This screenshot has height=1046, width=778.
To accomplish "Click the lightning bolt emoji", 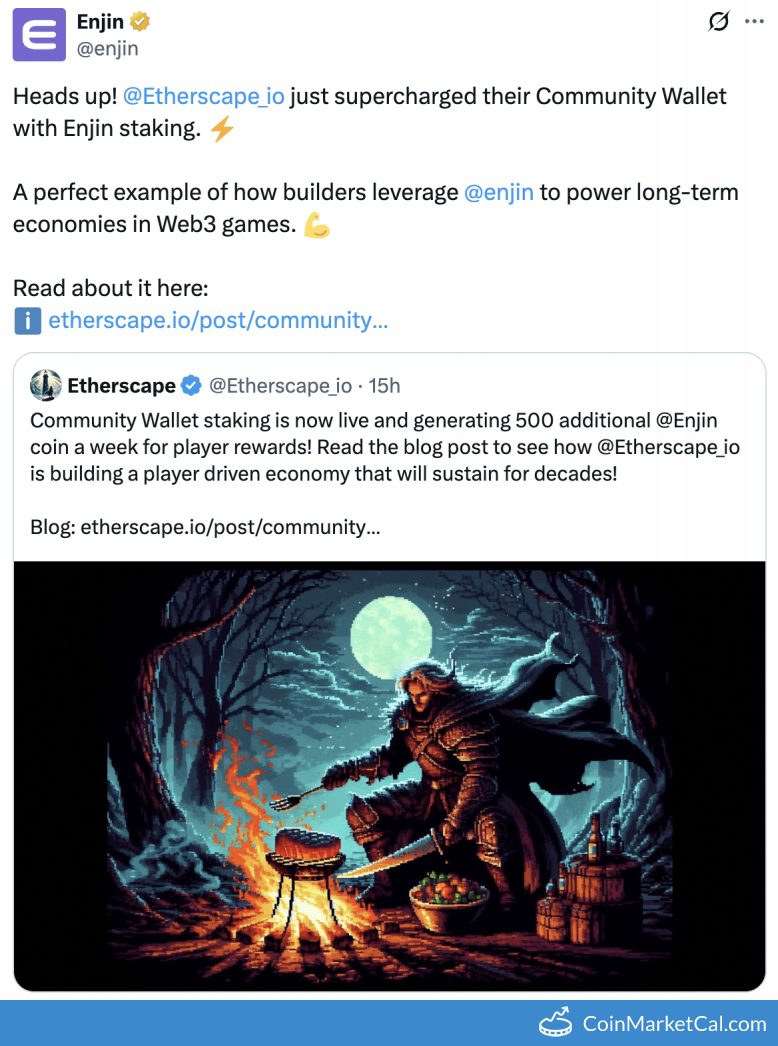I will click(x=222, y=129).
